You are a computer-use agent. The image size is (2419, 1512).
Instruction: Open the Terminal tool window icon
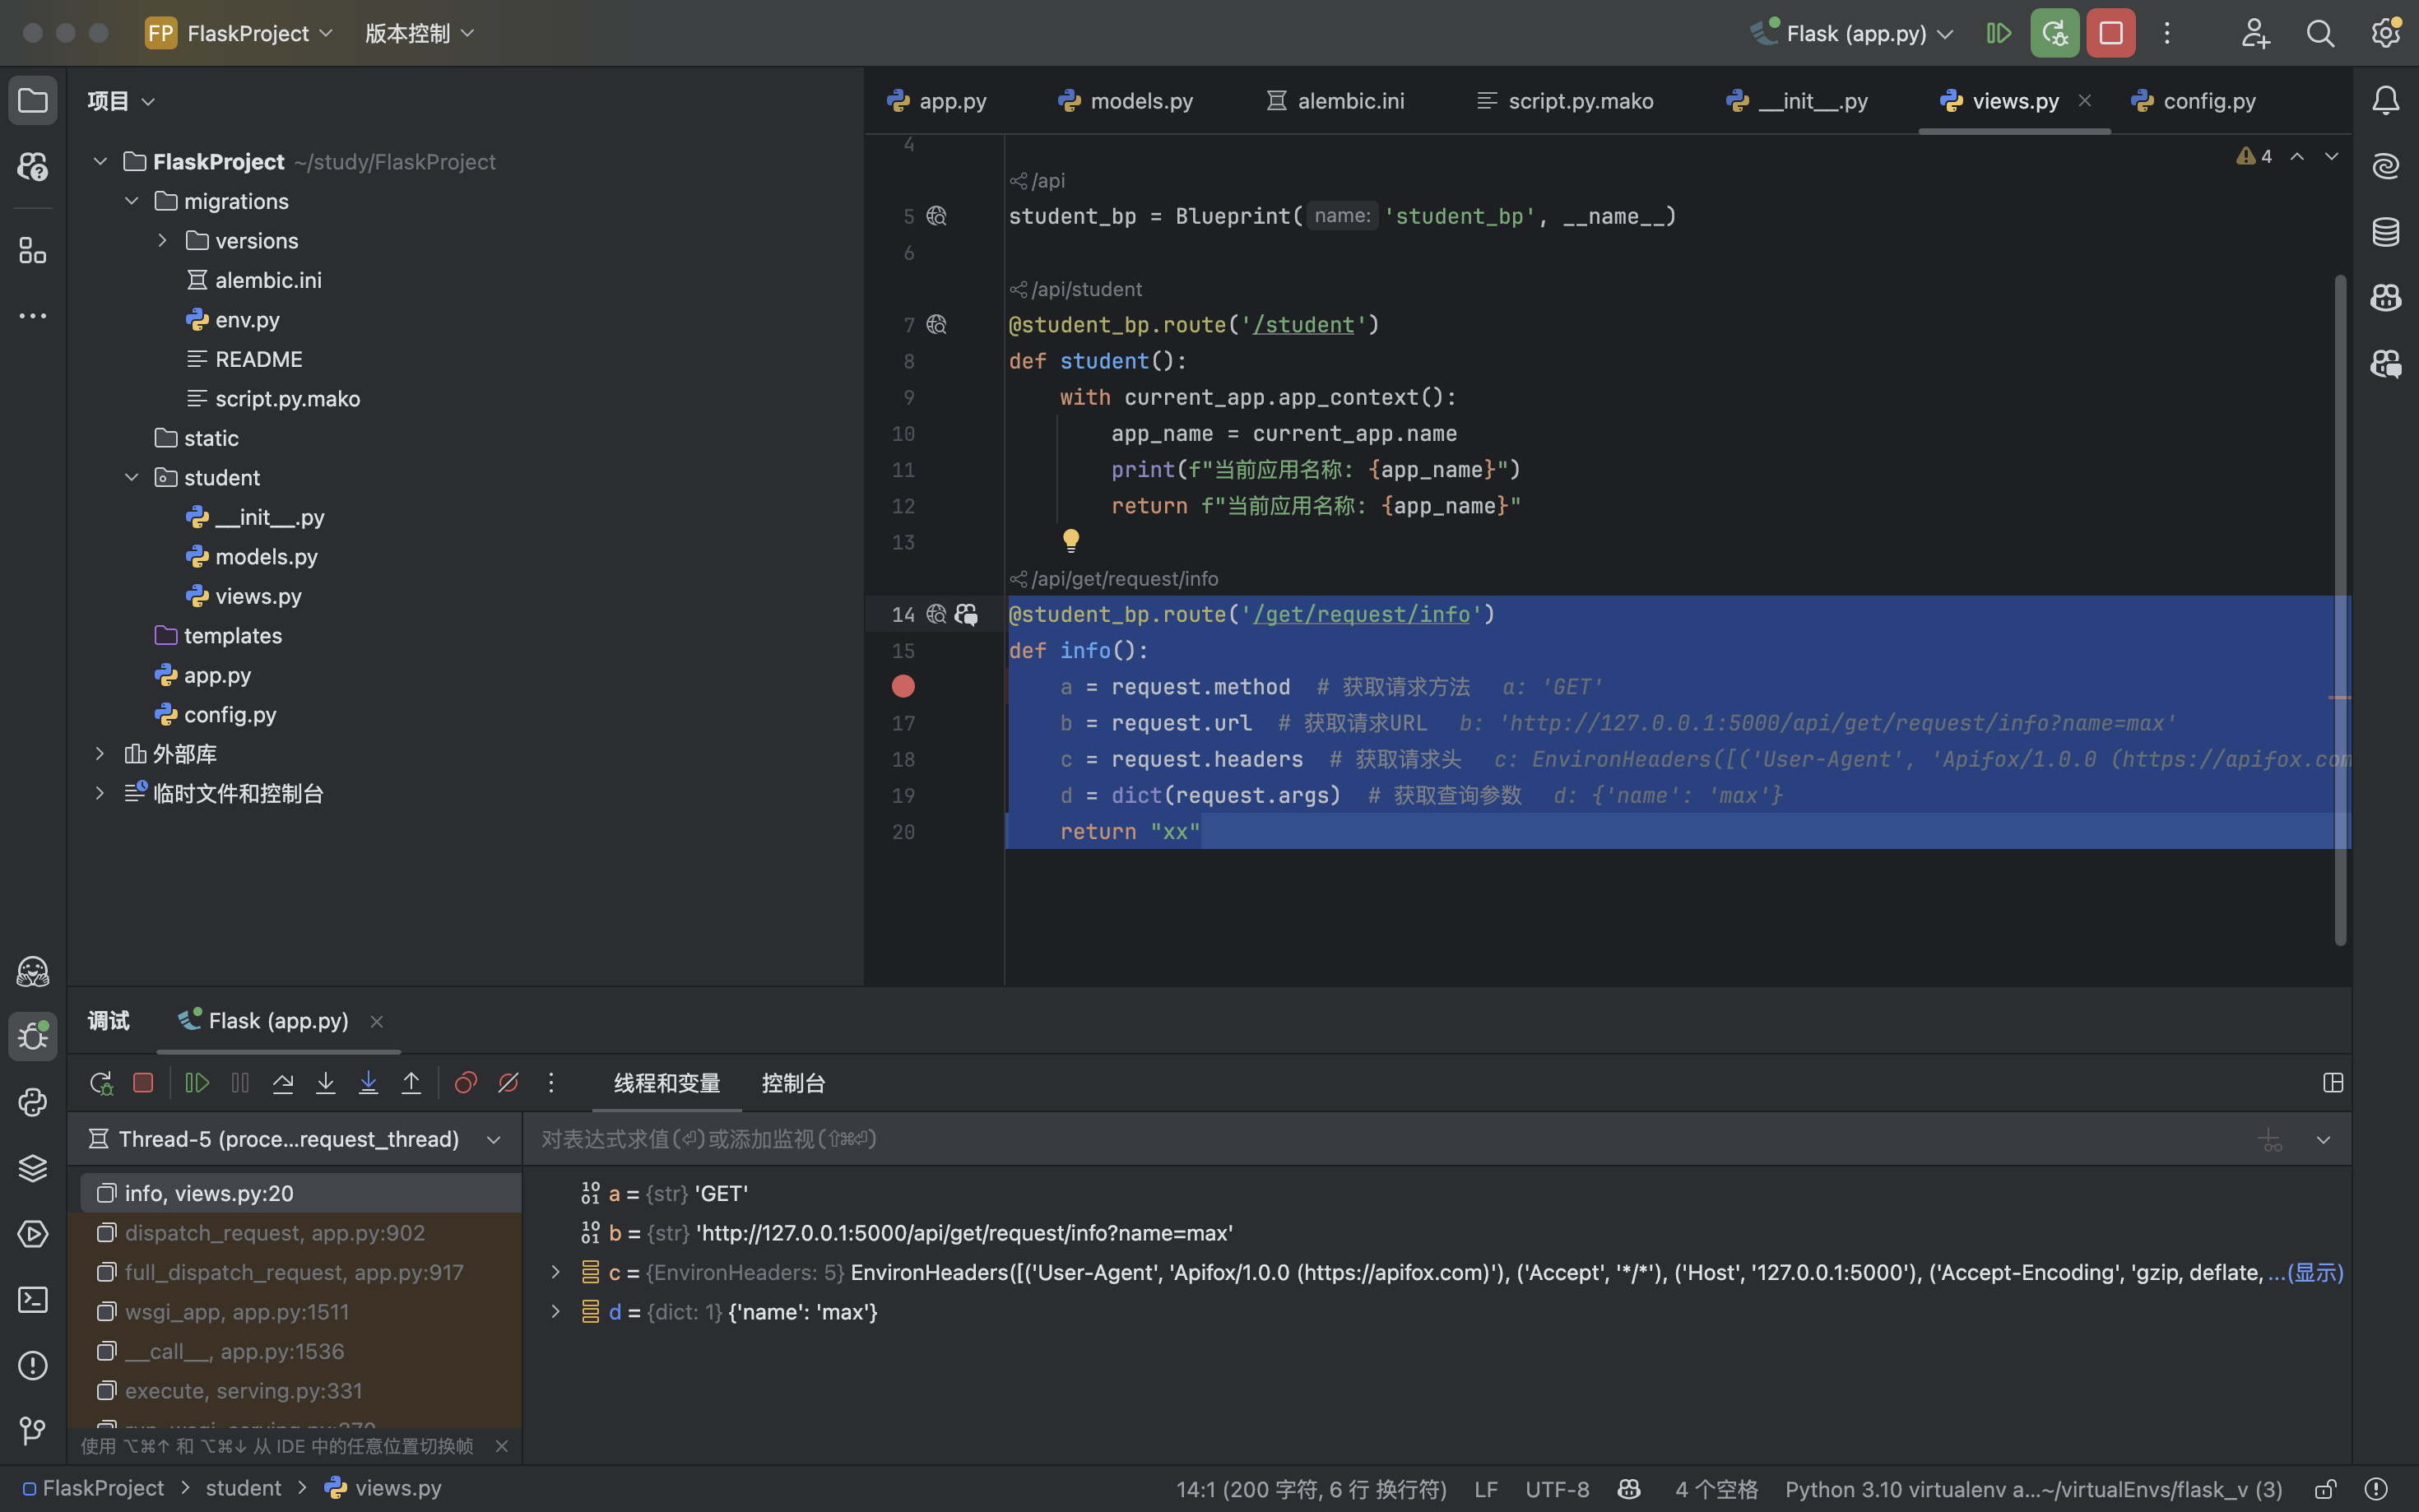[x=33, y=1300]
